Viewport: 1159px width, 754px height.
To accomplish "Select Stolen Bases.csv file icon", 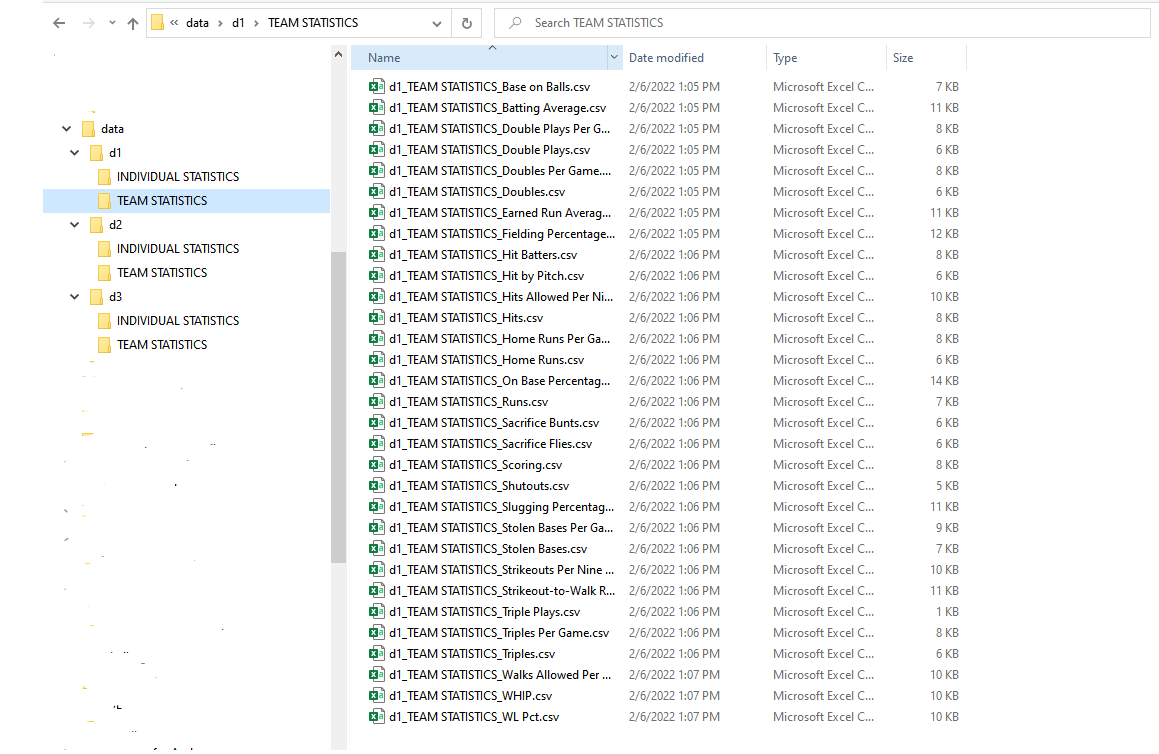I will [377, 549].
